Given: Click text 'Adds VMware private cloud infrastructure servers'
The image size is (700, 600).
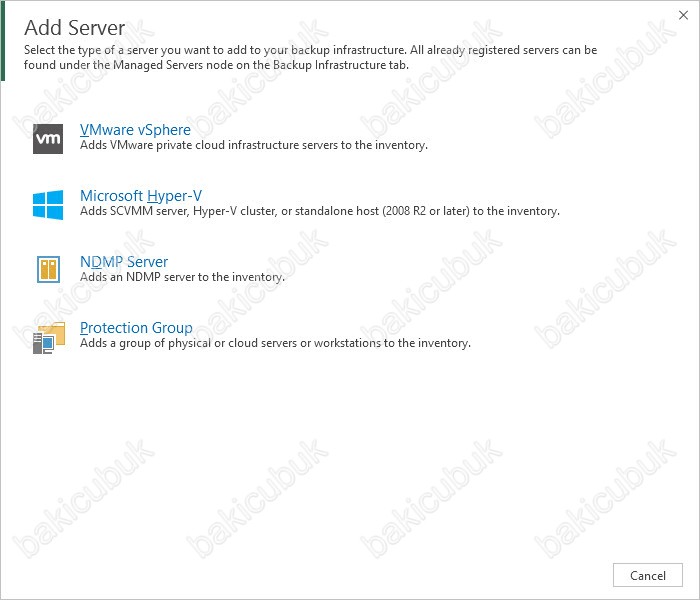Looking at the screenshot, I should click(x=208, y=145).
